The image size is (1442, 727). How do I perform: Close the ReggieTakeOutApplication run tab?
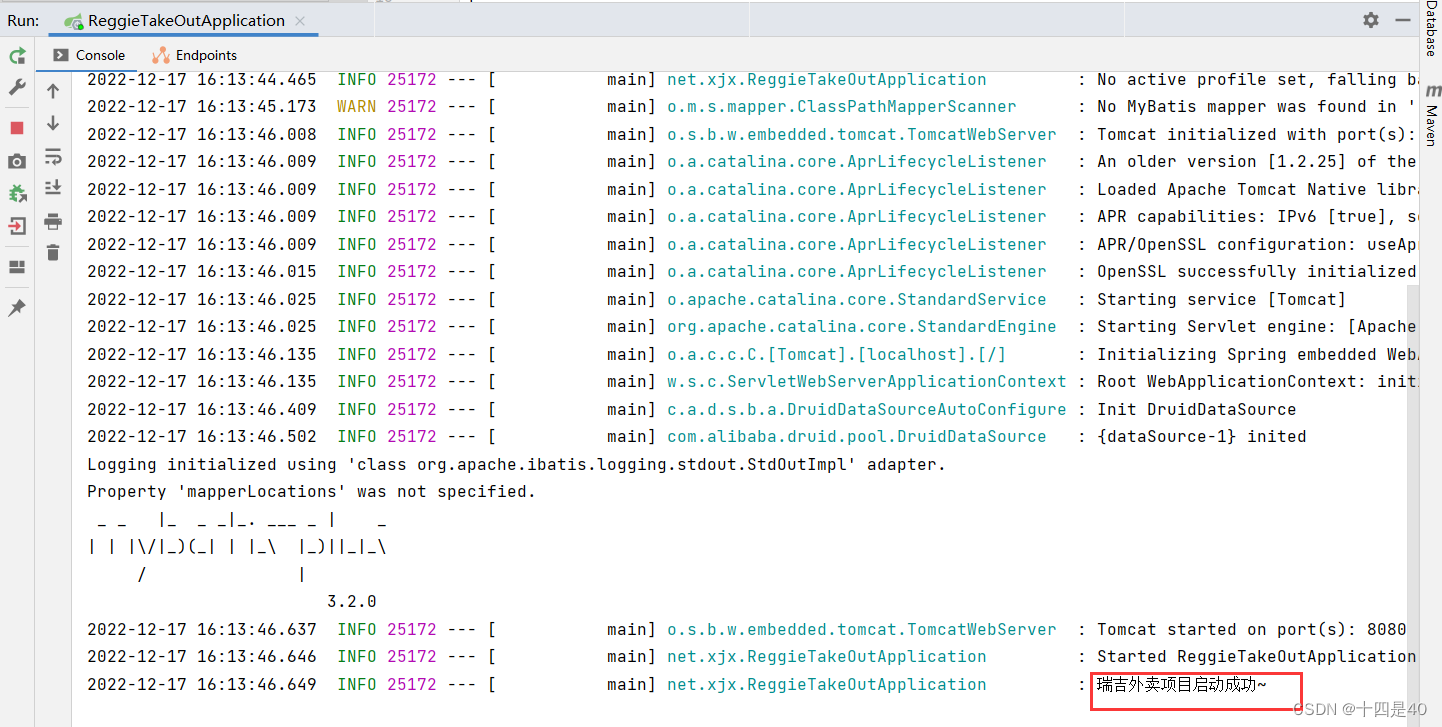coord(301,21)
